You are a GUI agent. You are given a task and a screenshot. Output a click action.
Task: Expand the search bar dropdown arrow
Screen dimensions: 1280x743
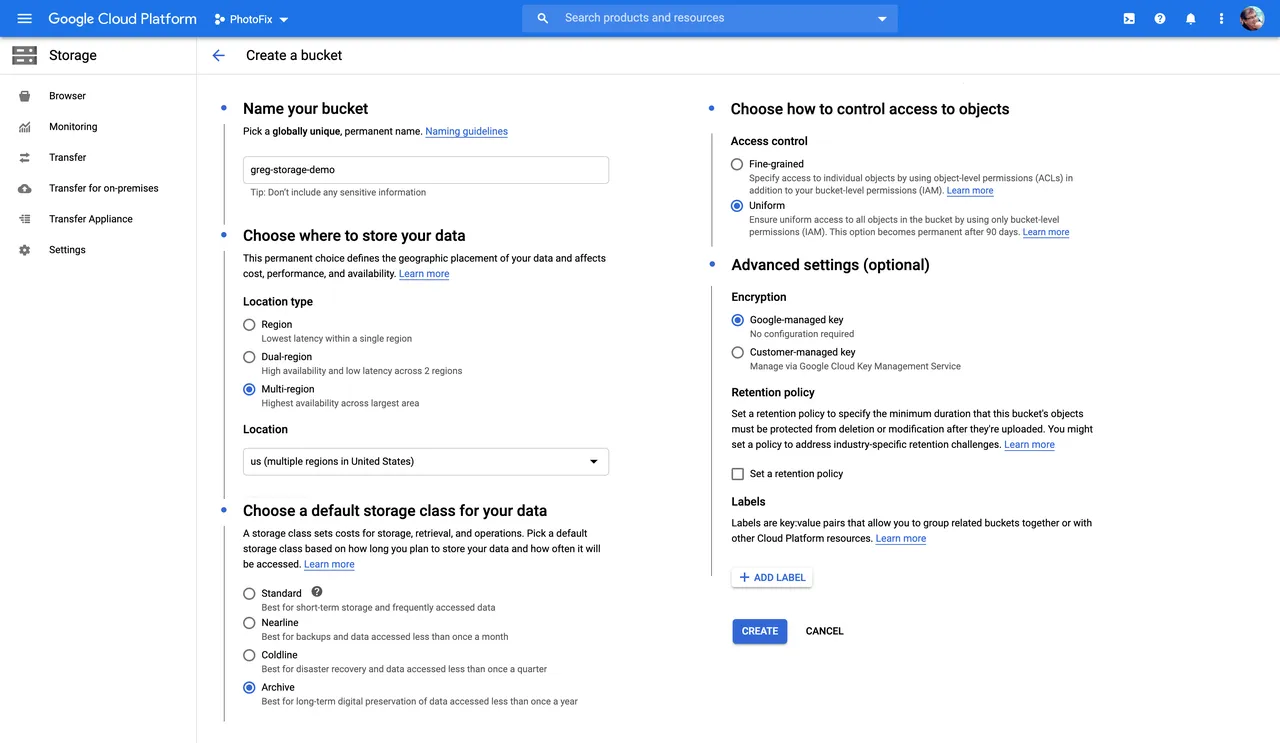(882, 19)
